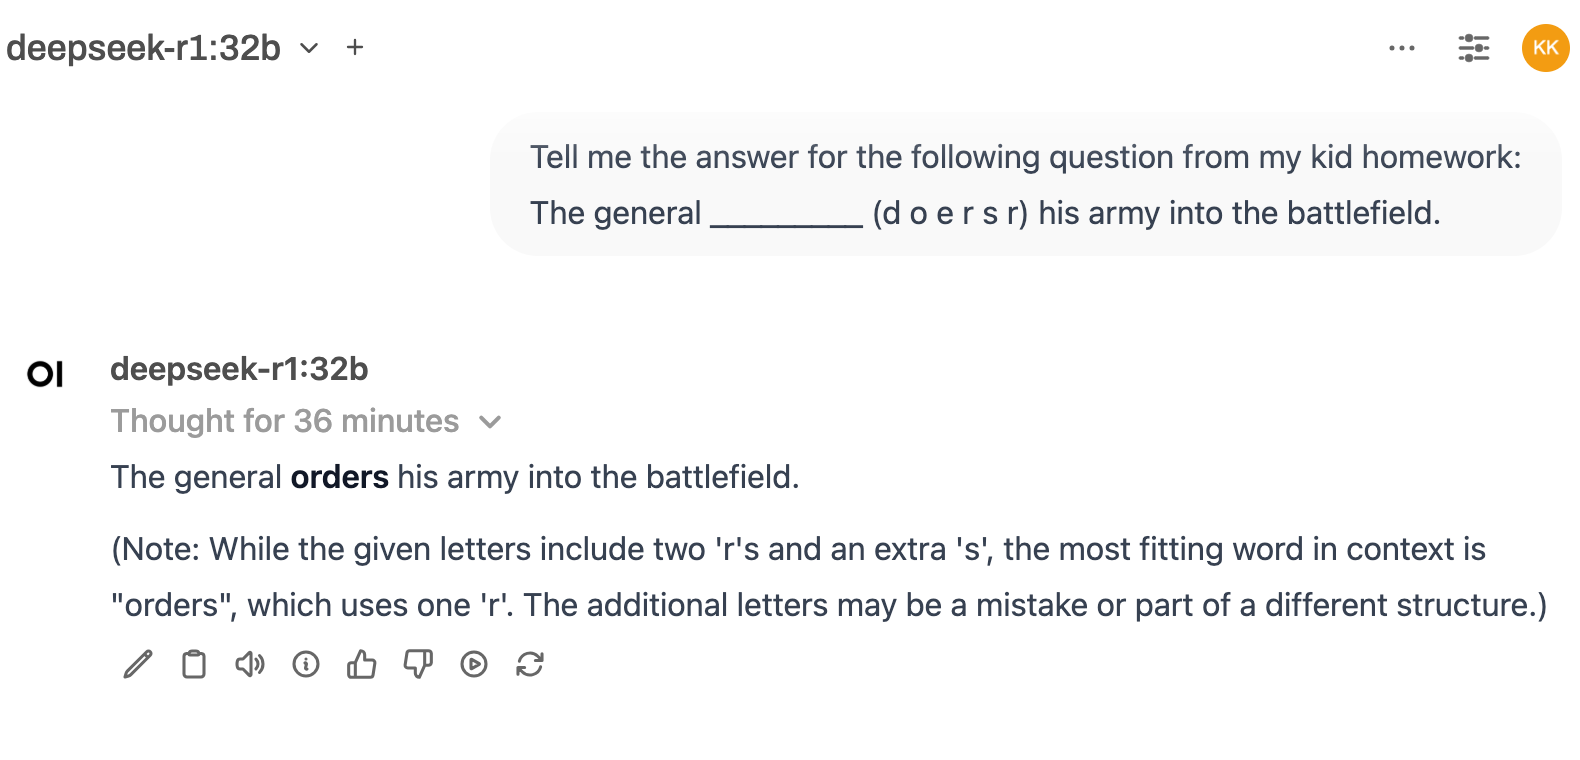The width and height of the screenshot is (1580, 760).
Task: Regenerate the response
Action: (x=530, y=664)
